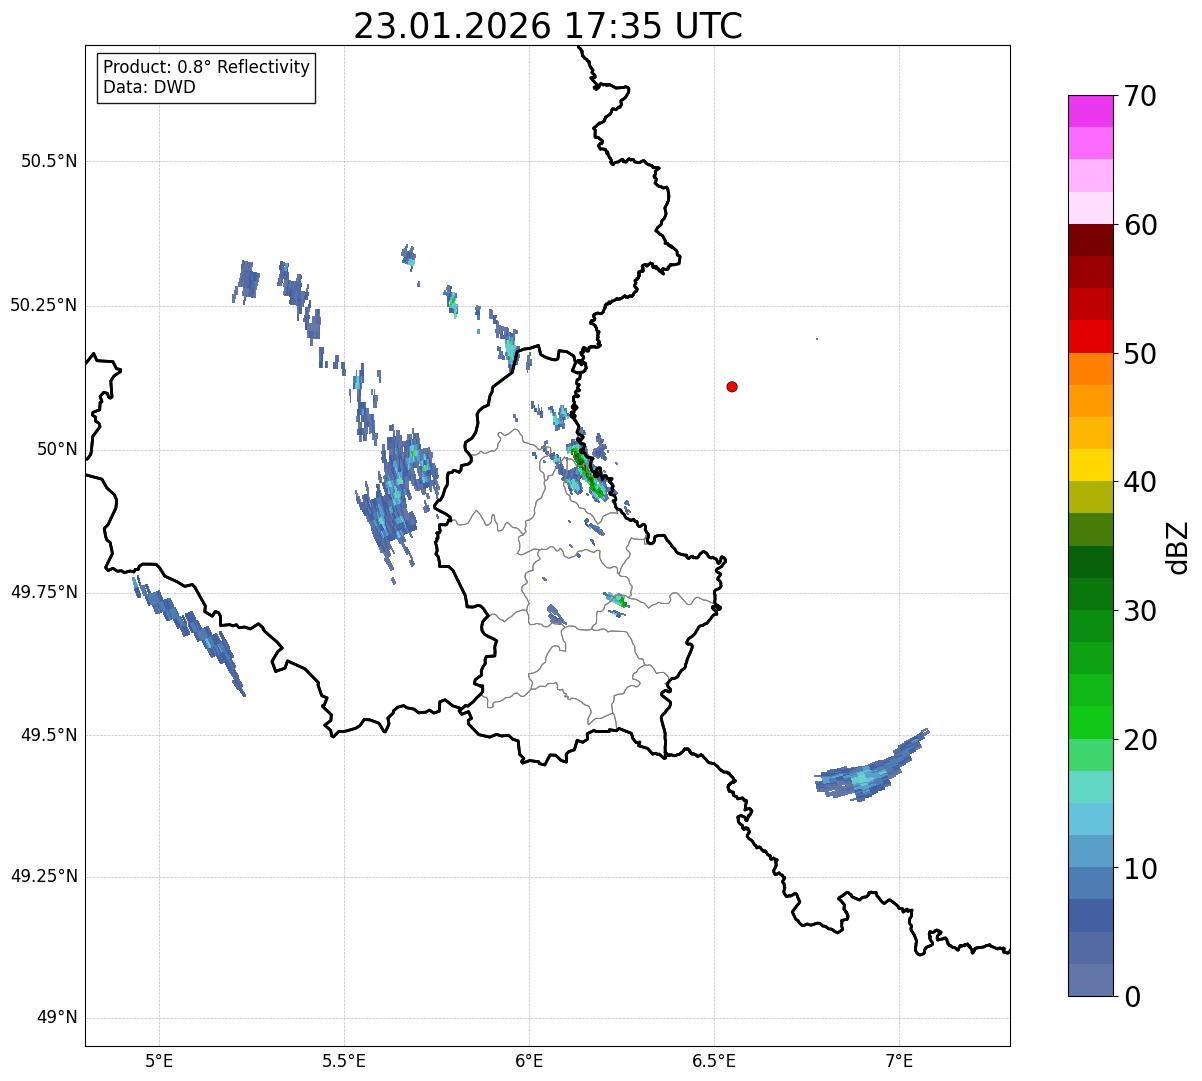Screen dimensions: 1202x1081
Task: Click the longitude label 5°E
Action: [x=159, y=1061]
